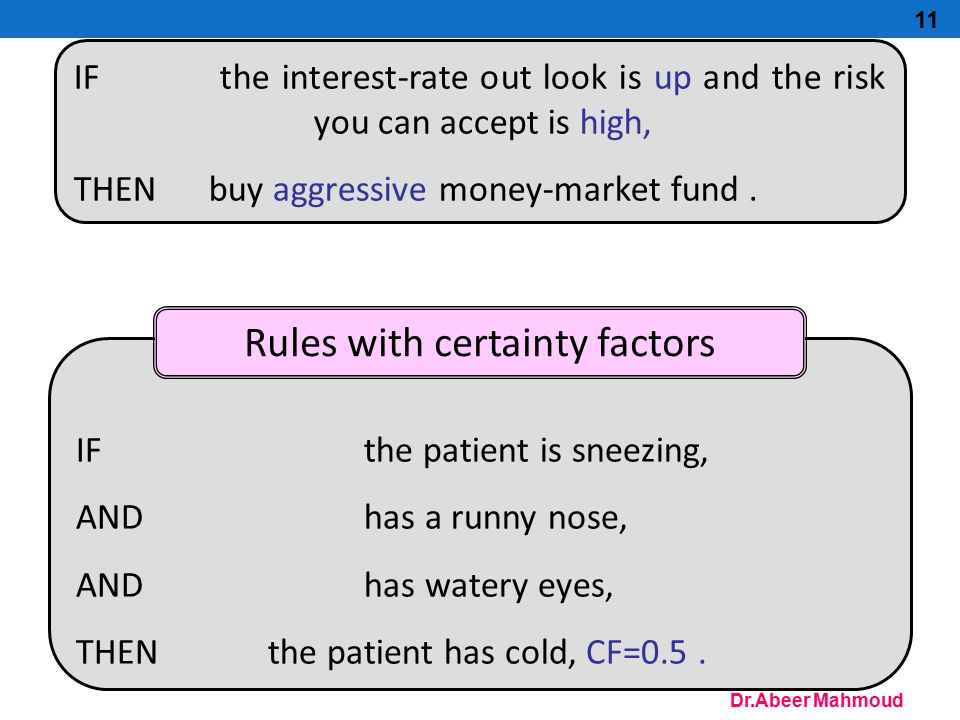Click the blue word 'high,'
The width and height of the screenshot is (960, 720).
(x=615, y=123)
